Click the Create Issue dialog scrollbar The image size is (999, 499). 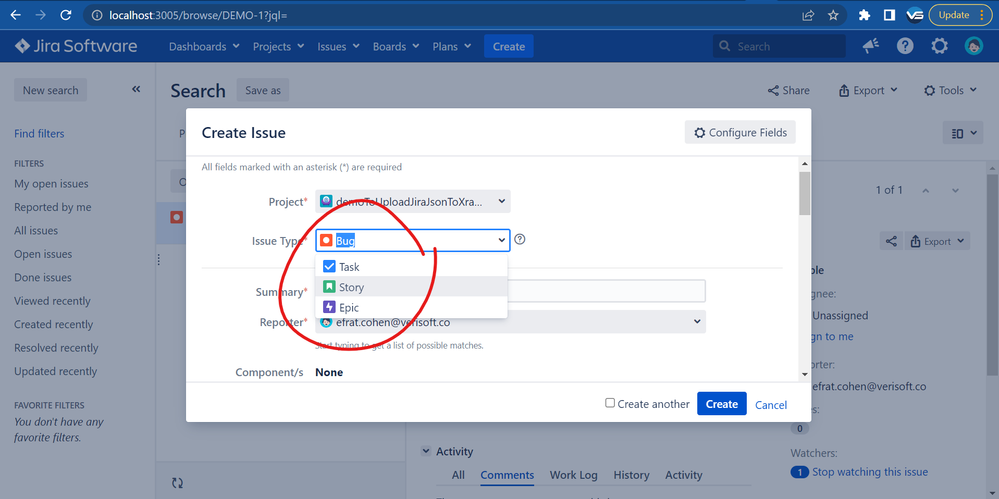805,193
